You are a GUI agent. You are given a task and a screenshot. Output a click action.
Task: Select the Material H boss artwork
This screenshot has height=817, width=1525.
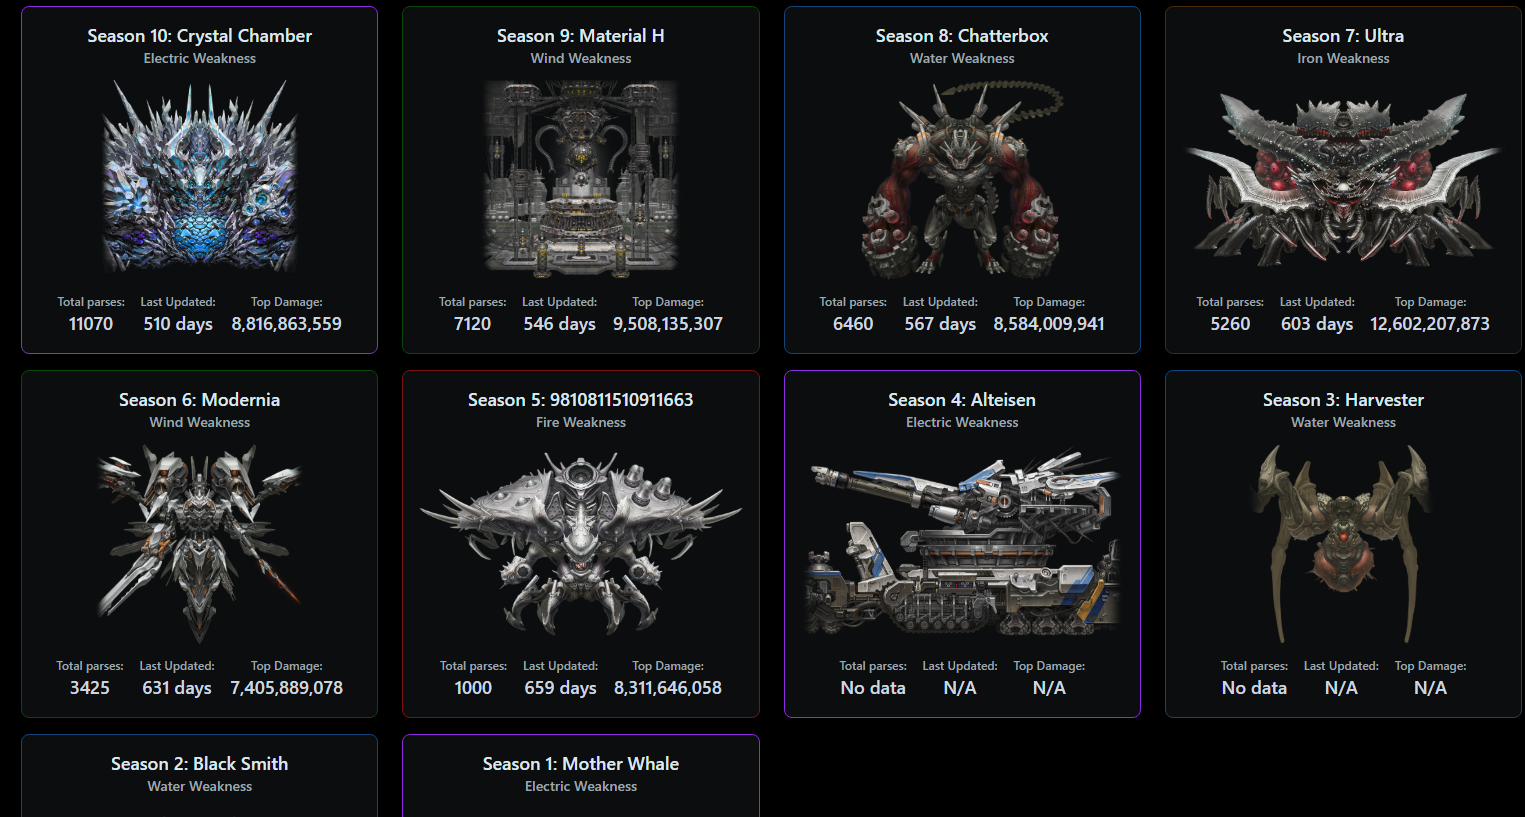click(581, 177)
